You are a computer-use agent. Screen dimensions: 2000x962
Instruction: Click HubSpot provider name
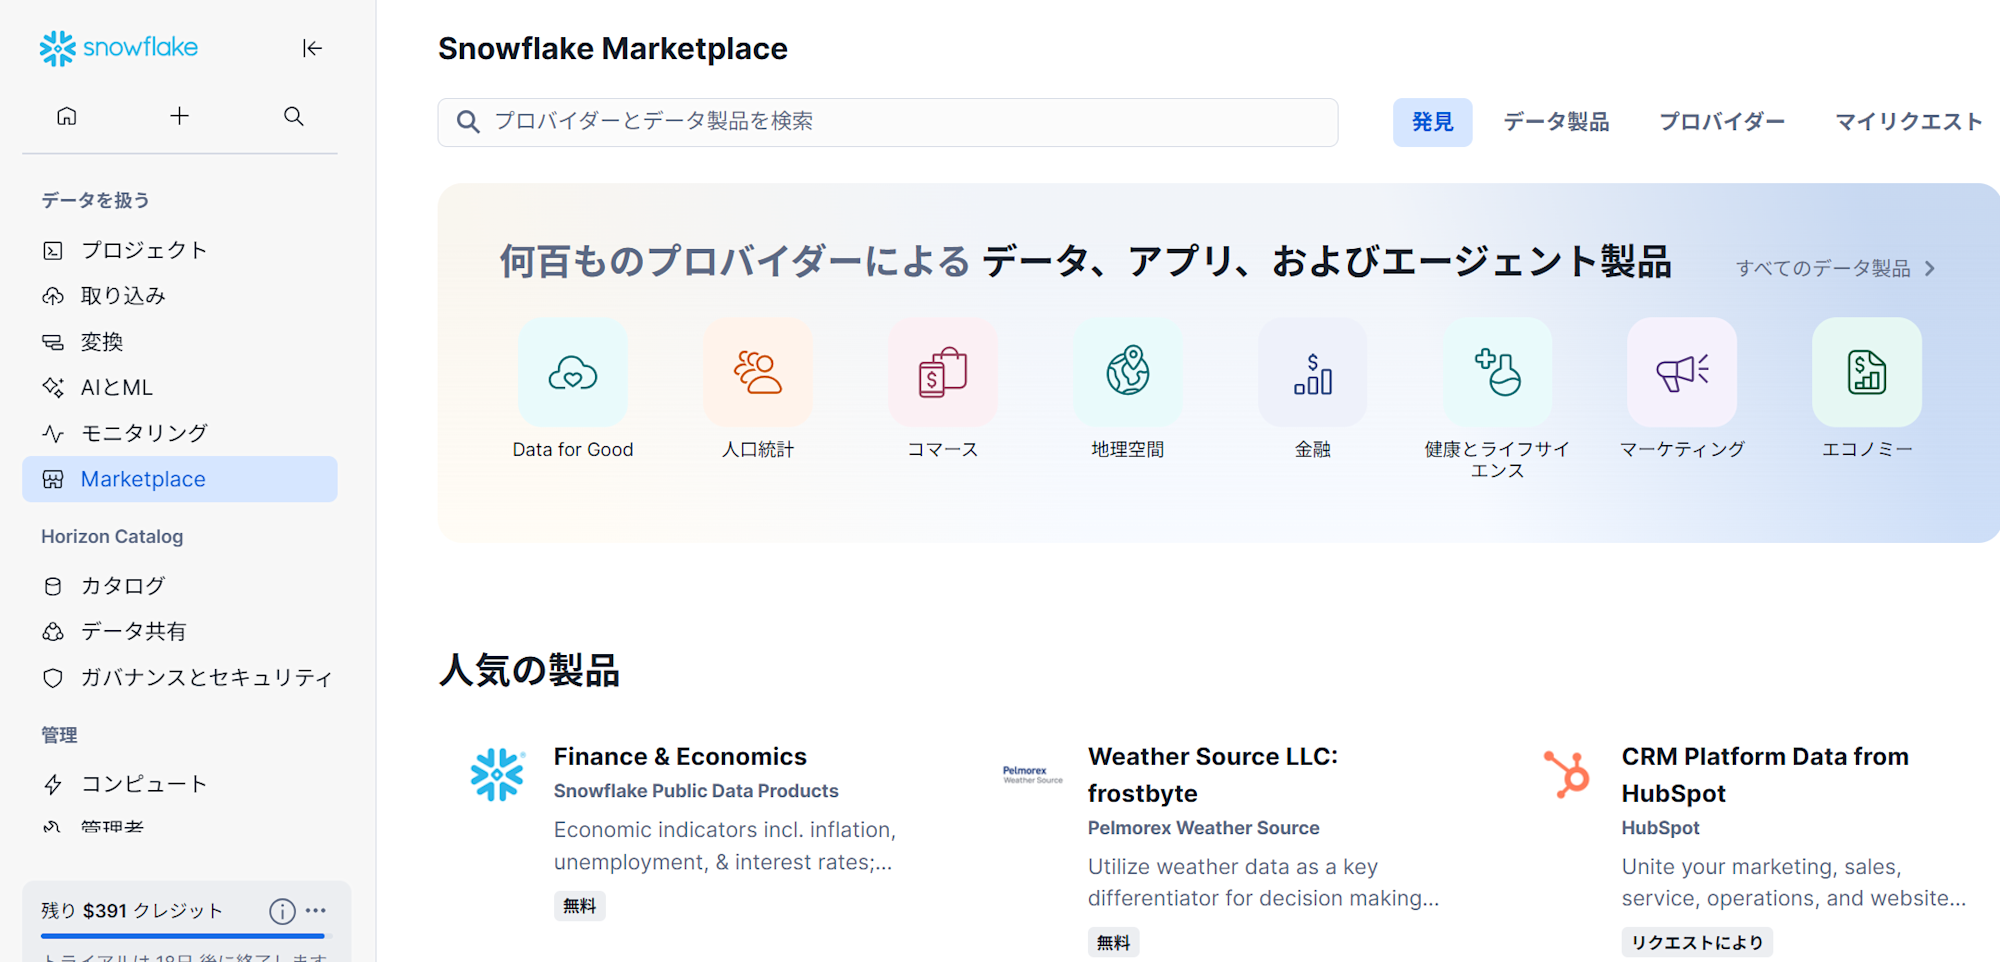(1660, 828)
